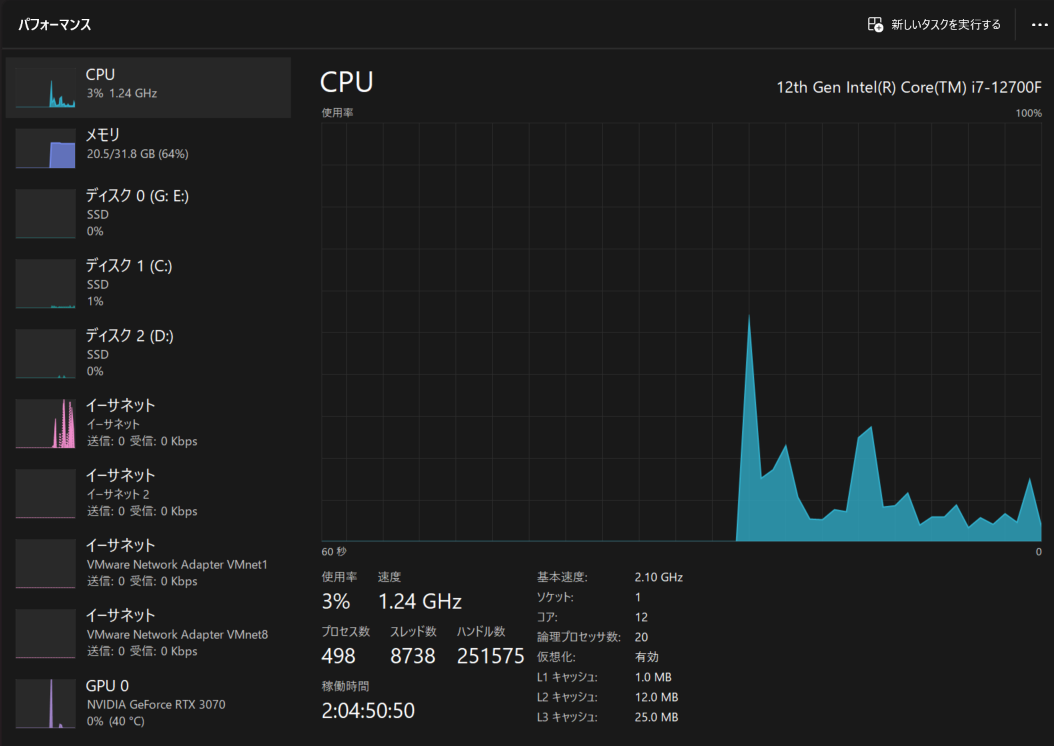This screenshot has width=1054, height=746.
Task: Click the CPU mini graph thumbnail
Action: pos(45,87)
